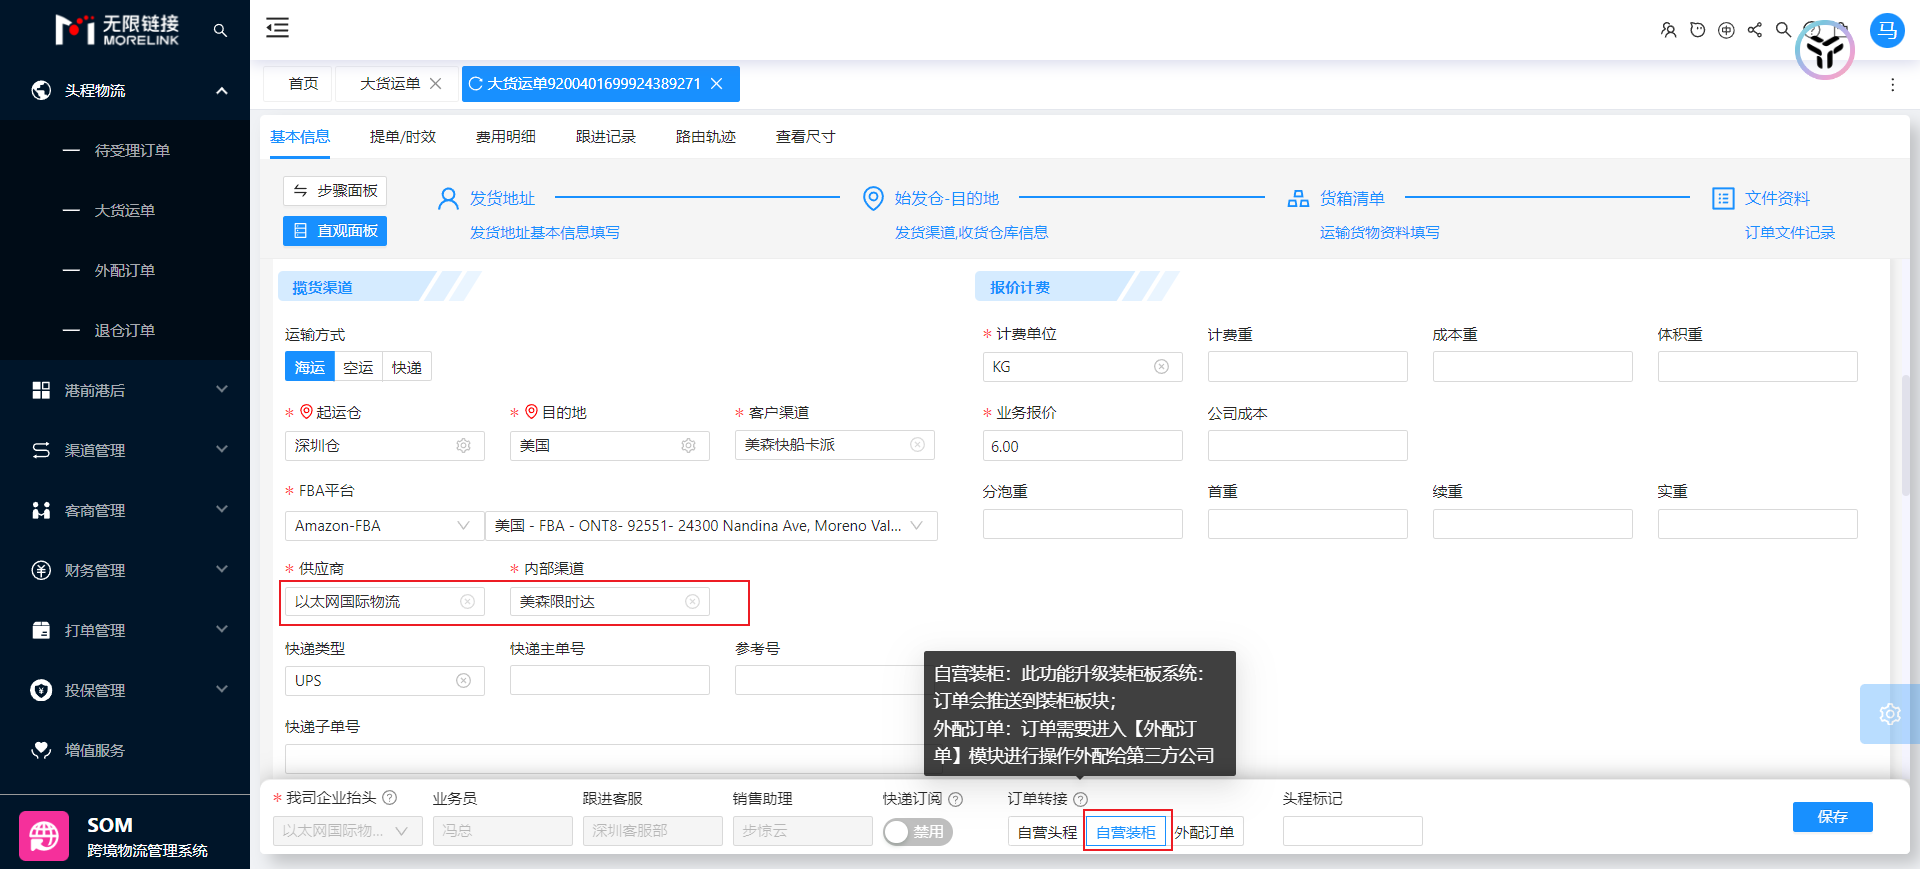Screen dimensions: 1920x869
Task: Go to the 首页 page tab
Action: click(x=303, y=84)
